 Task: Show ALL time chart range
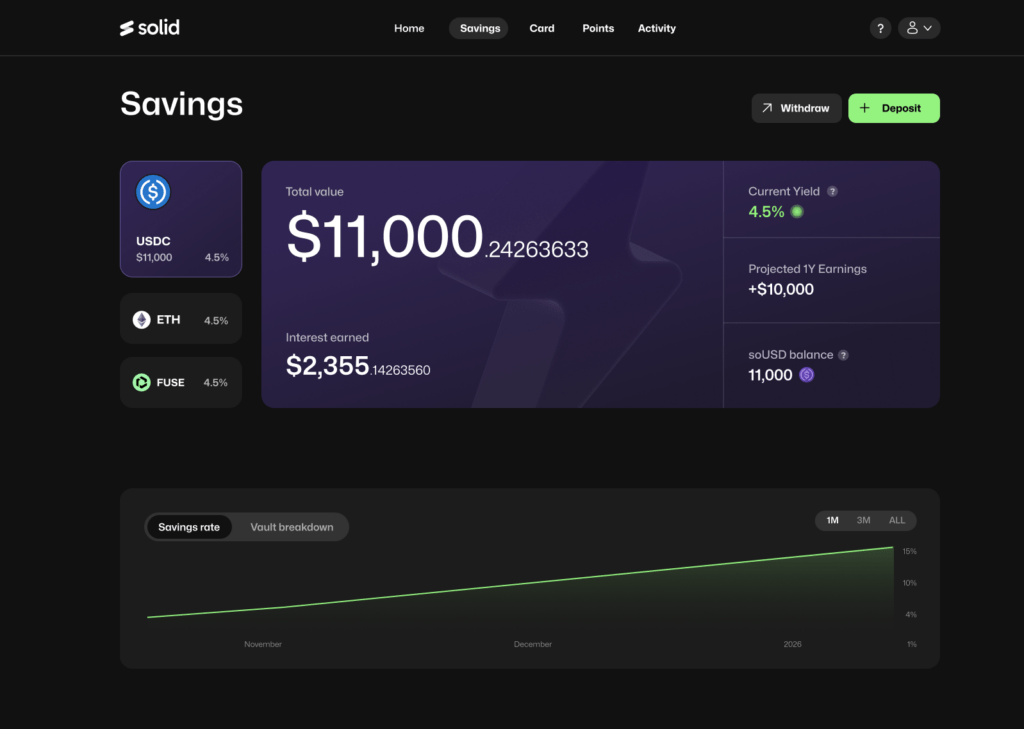pyautogui.click(x=897, y=520)
